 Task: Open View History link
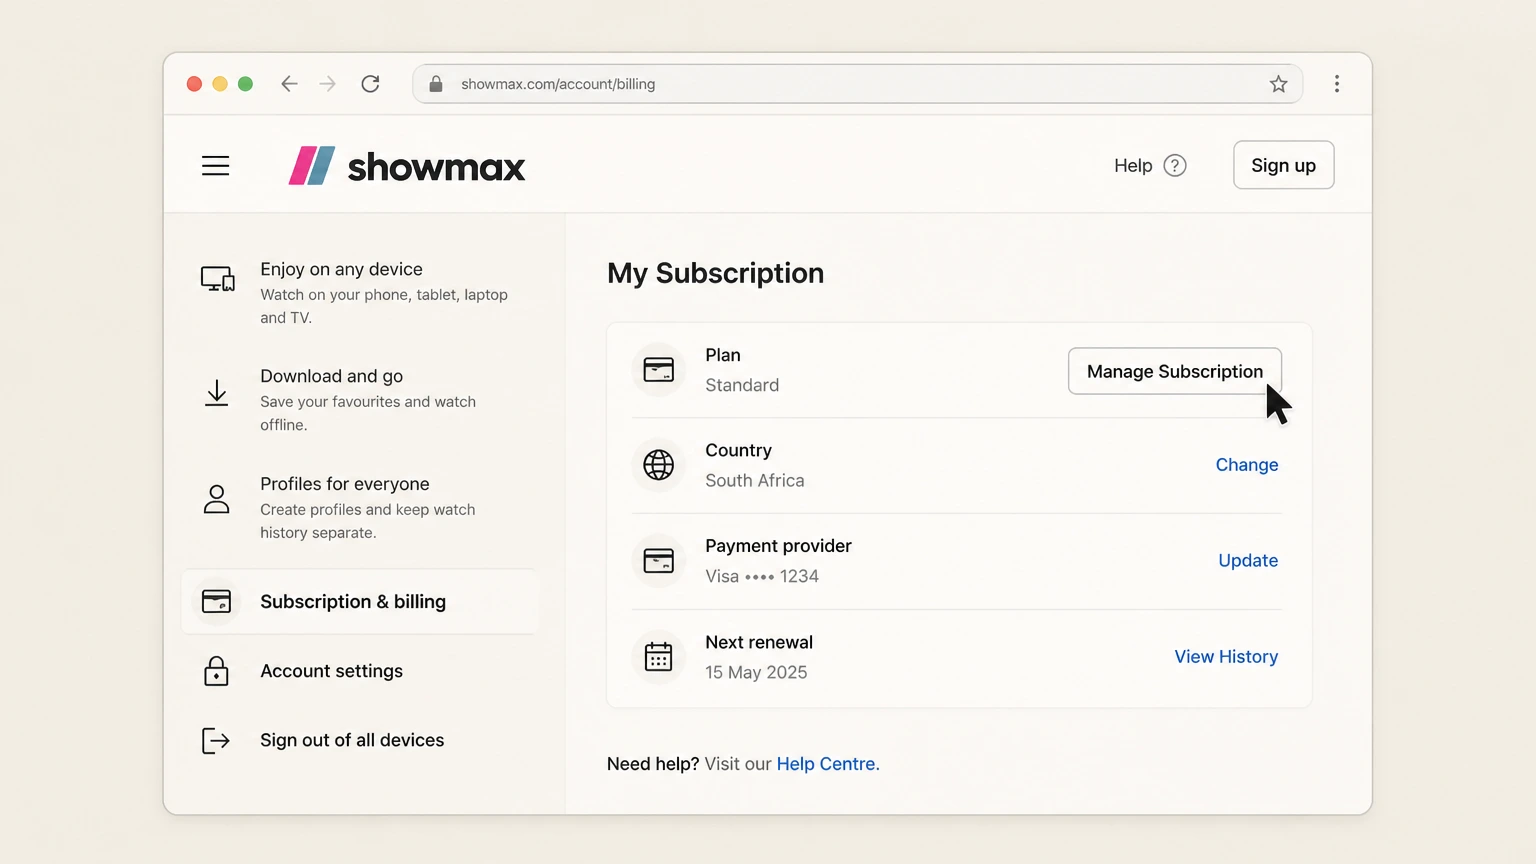(x=1226, y=657)
